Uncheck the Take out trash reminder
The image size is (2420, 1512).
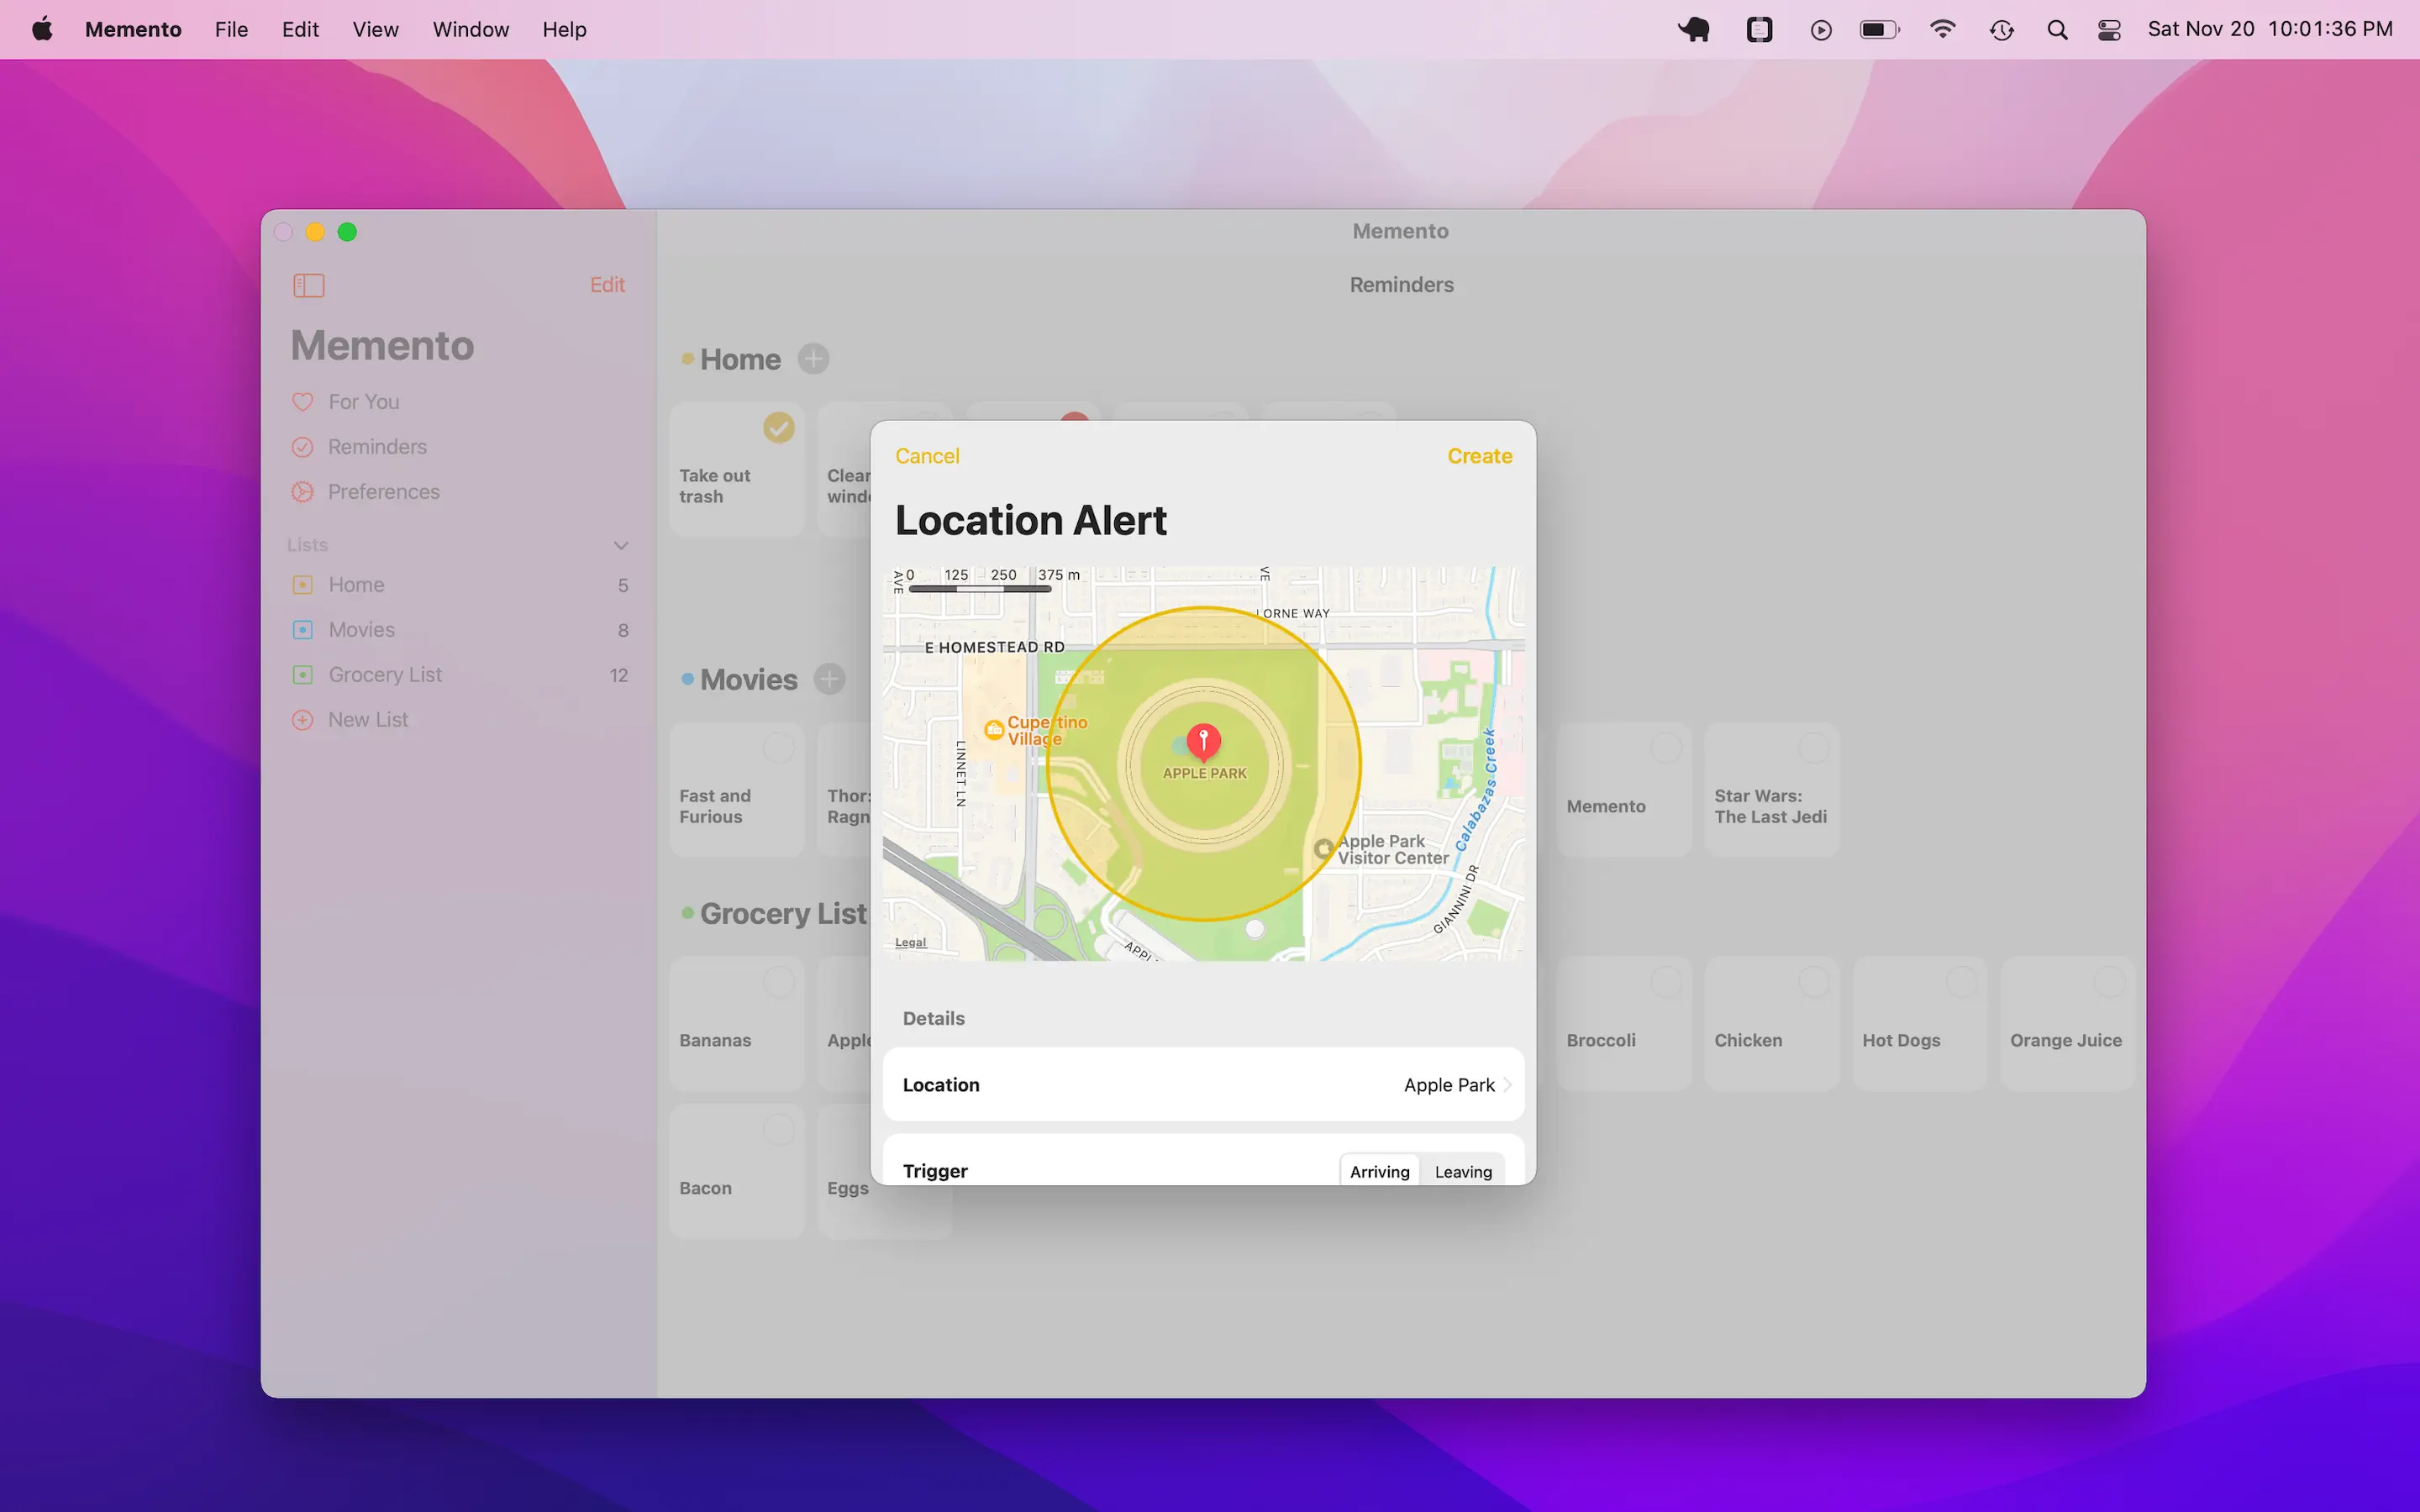click(778, 428)
